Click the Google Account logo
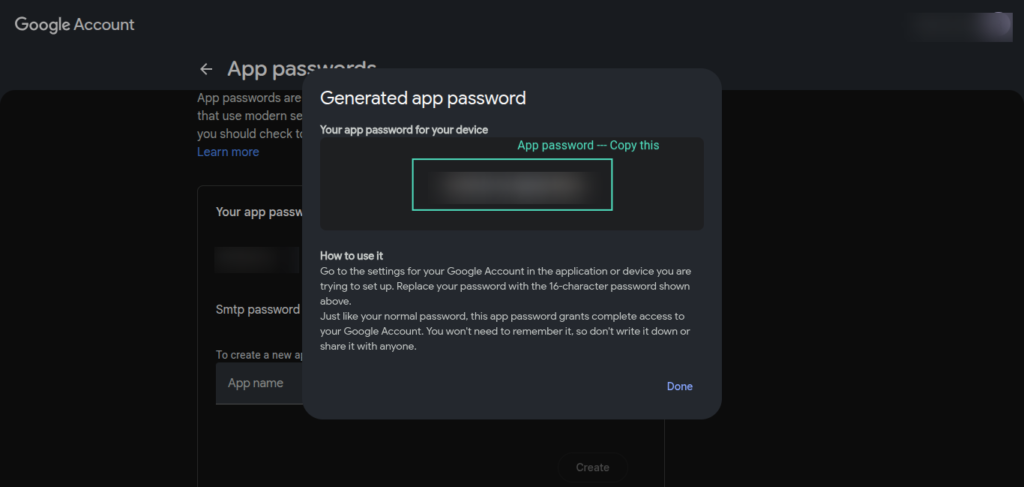Viewport: 1024px width, 487px height. [75, 24]
